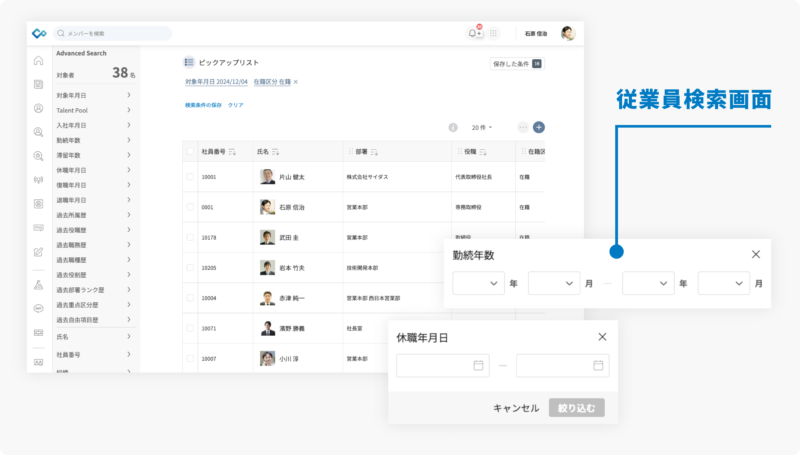Open the notification bell icon

473,33
